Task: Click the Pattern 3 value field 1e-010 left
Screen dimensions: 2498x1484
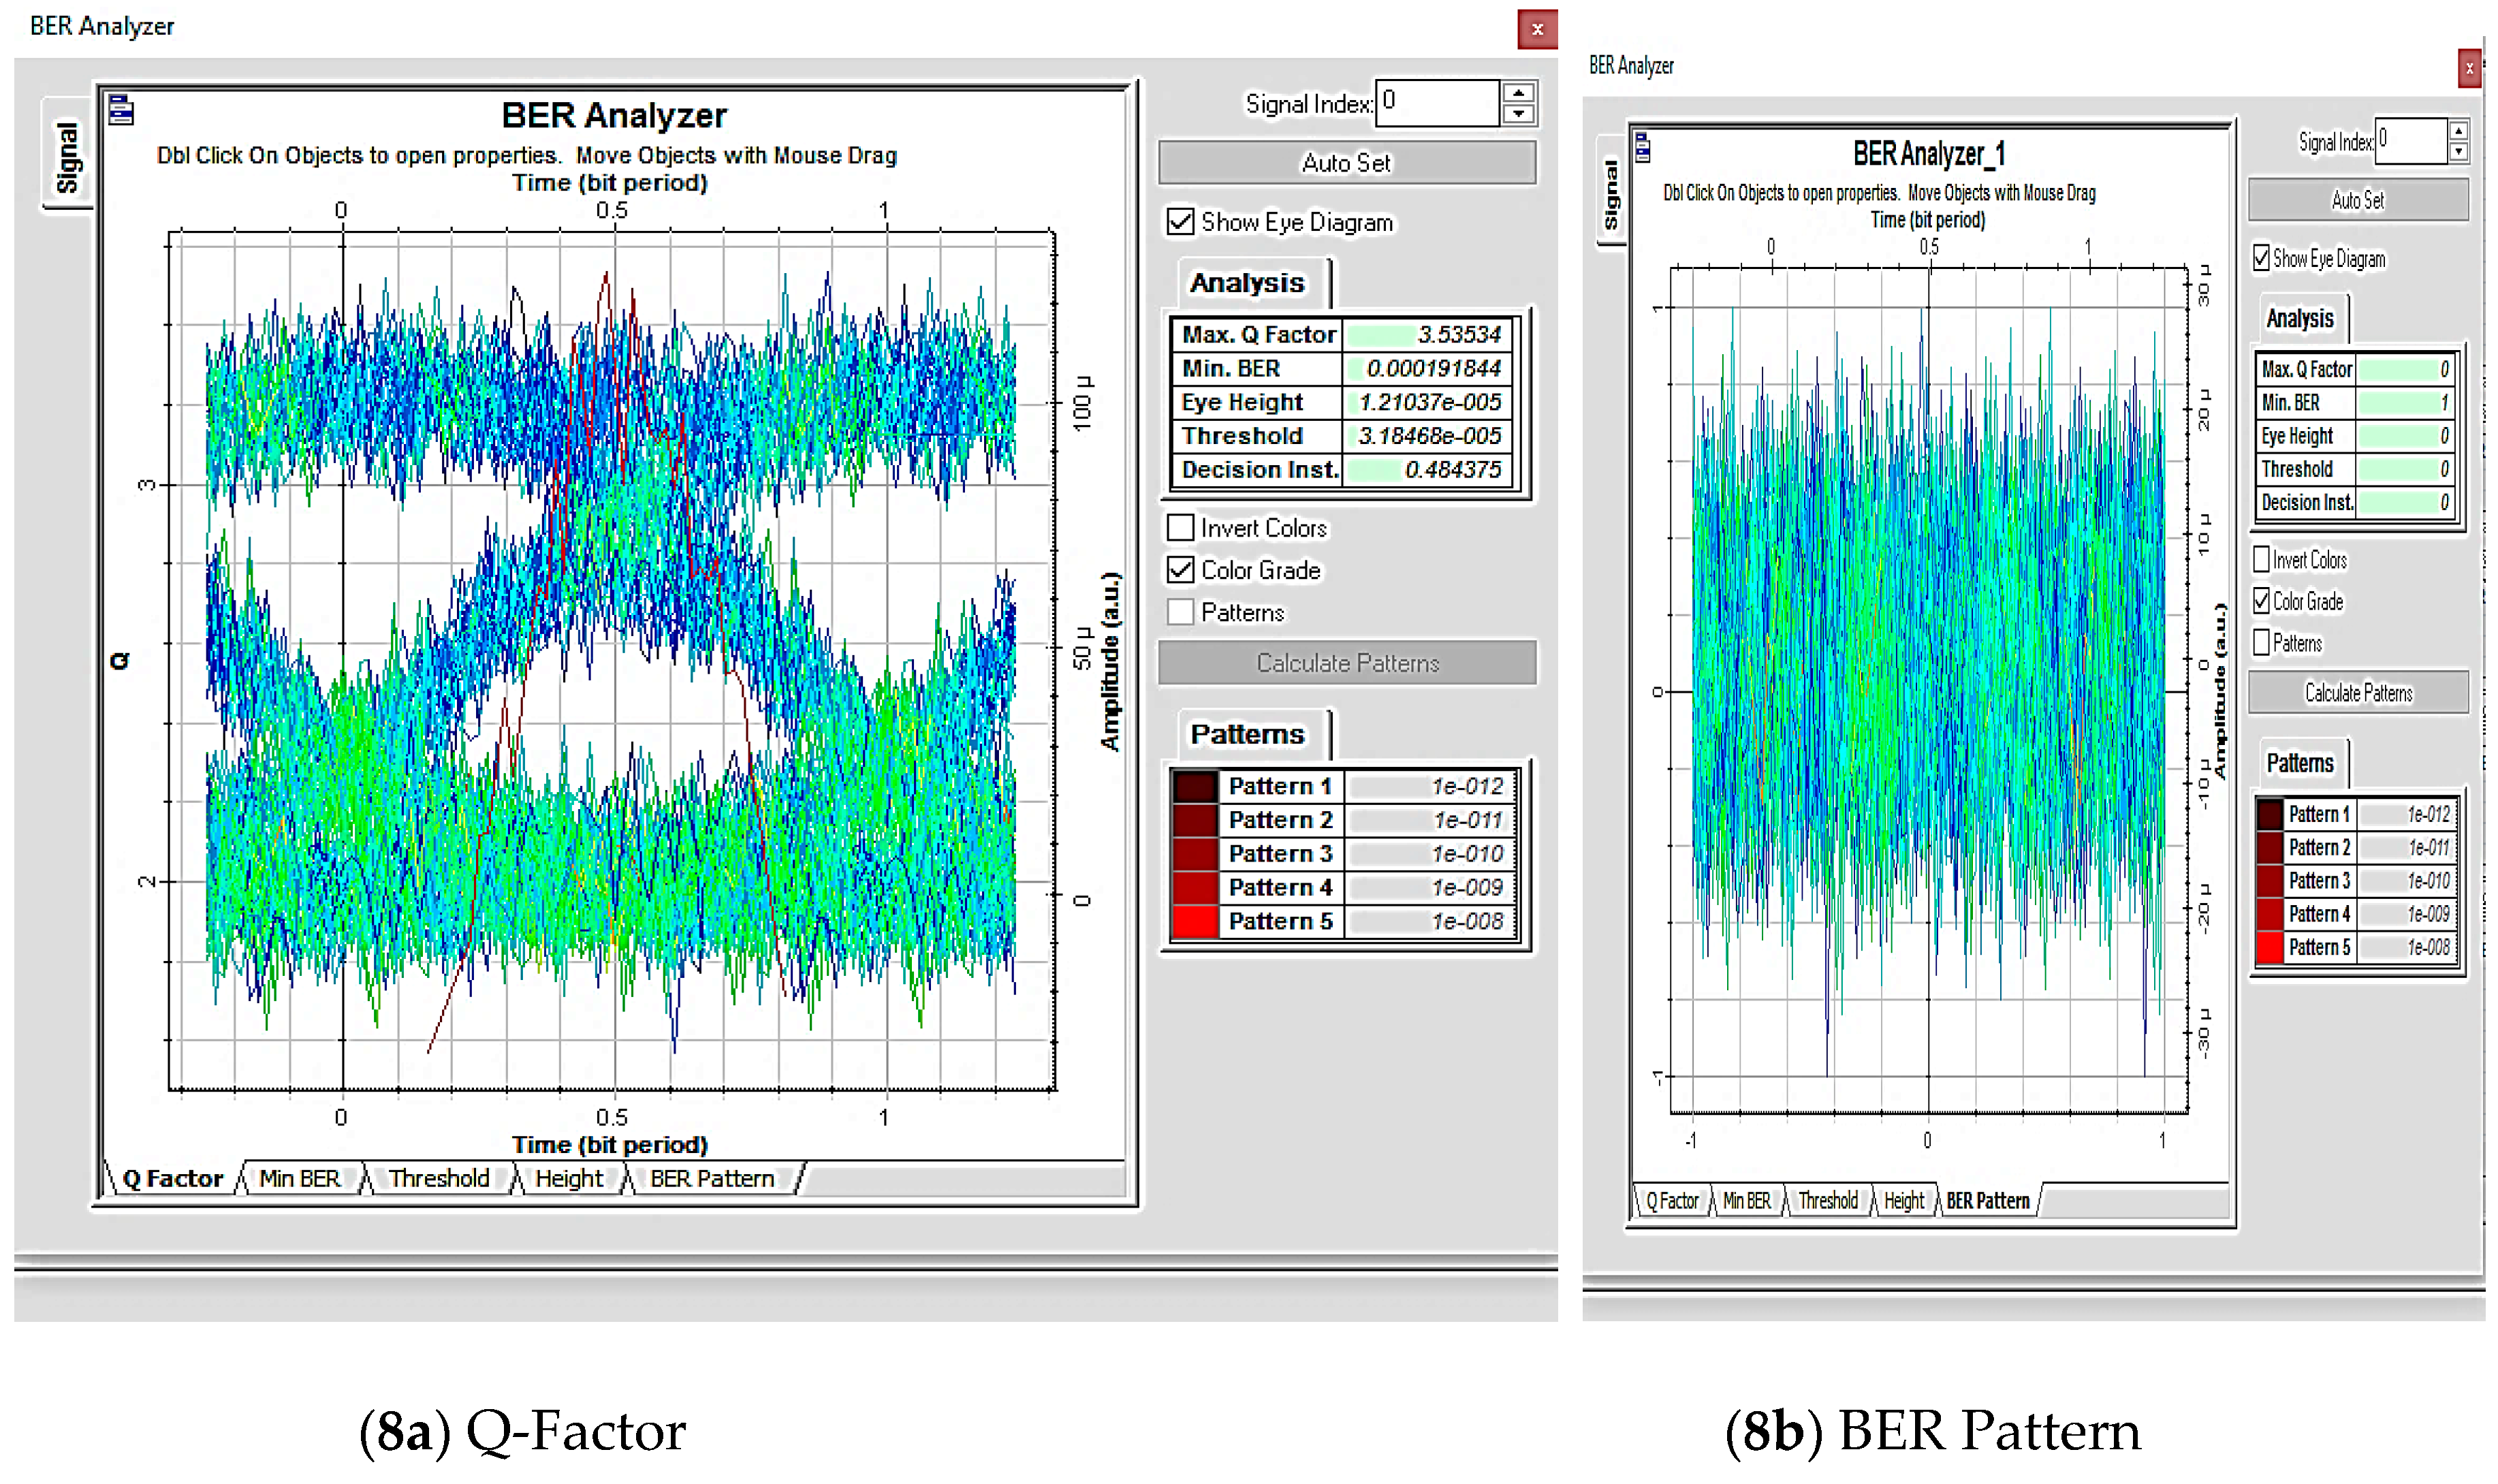Action: click(x=1430, y=854)
